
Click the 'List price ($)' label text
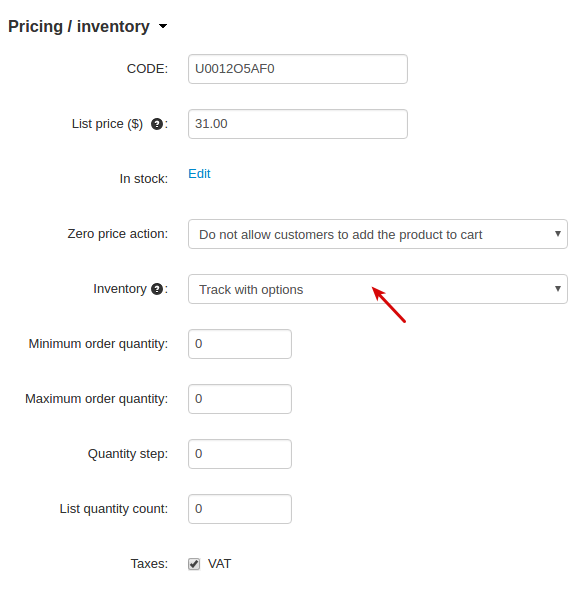pos(107,124)
